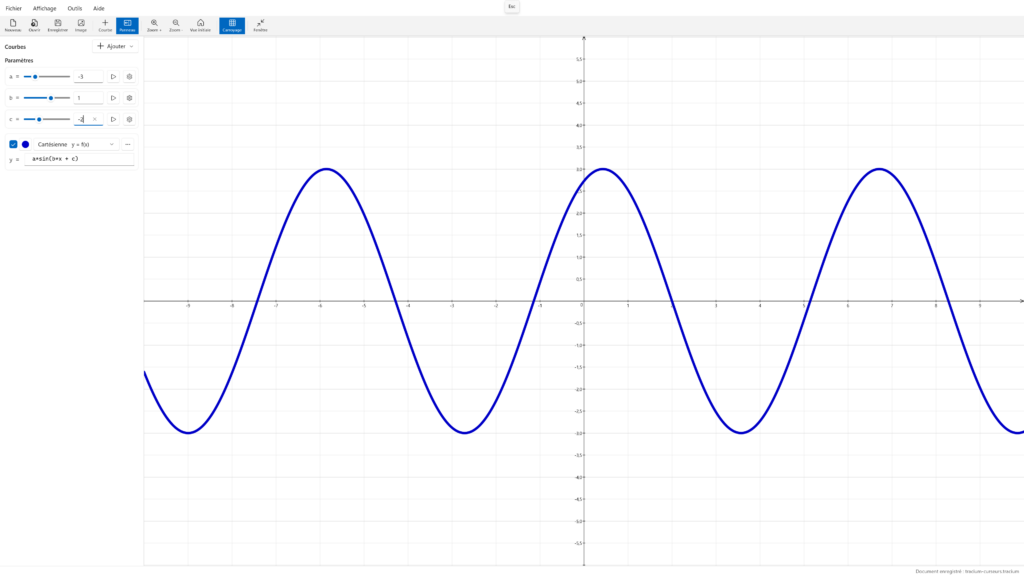This screenshot has height=576, width=1024.
Task: Zoom in with the Zoom + icon
Action: tap(154, 25)
